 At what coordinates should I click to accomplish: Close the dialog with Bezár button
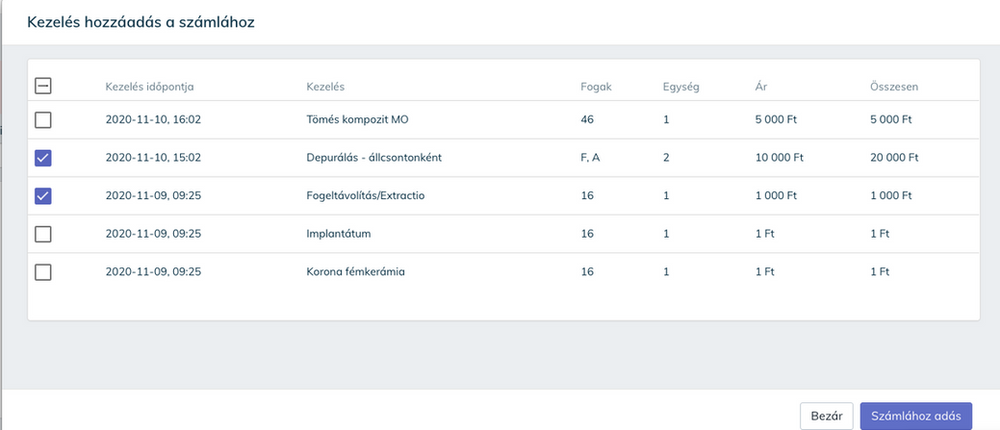point(826,416)
